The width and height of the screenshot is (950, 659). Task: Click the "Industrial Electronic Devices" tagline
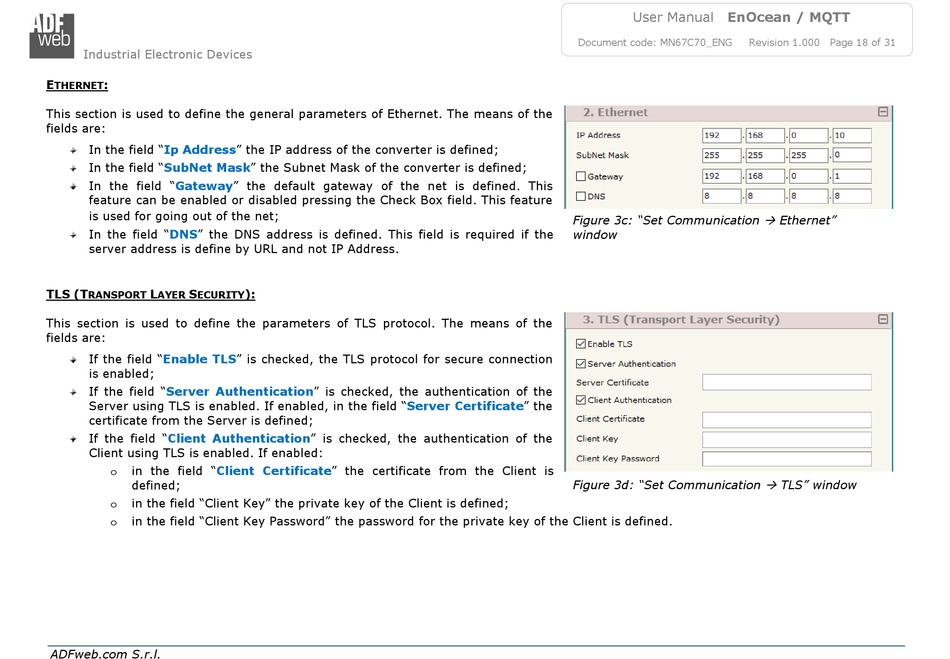[168, 55]
